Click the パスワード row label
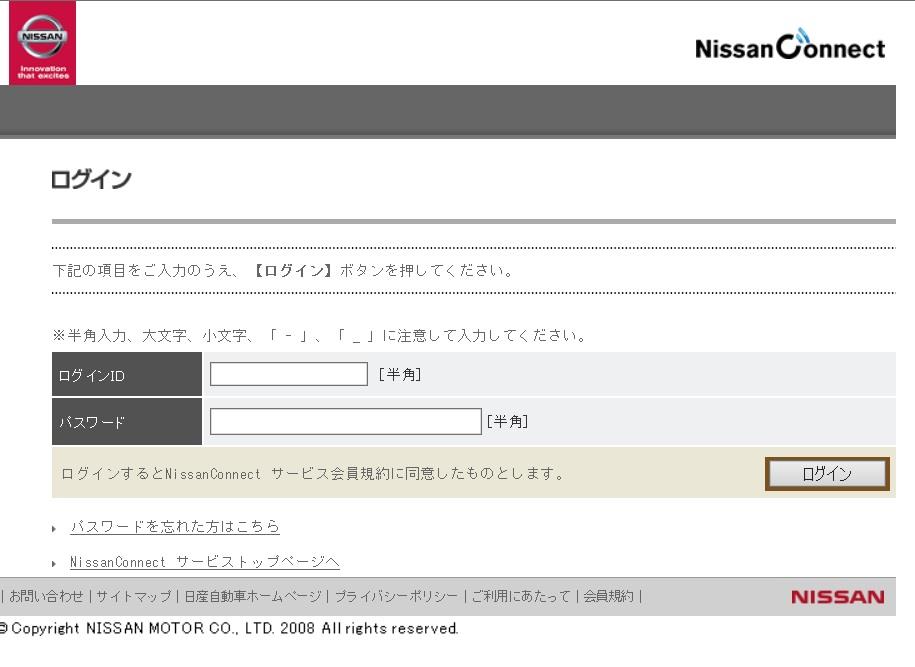Image resolution: width=915 pixels, height=667 pixels. (x=92, y=422)
